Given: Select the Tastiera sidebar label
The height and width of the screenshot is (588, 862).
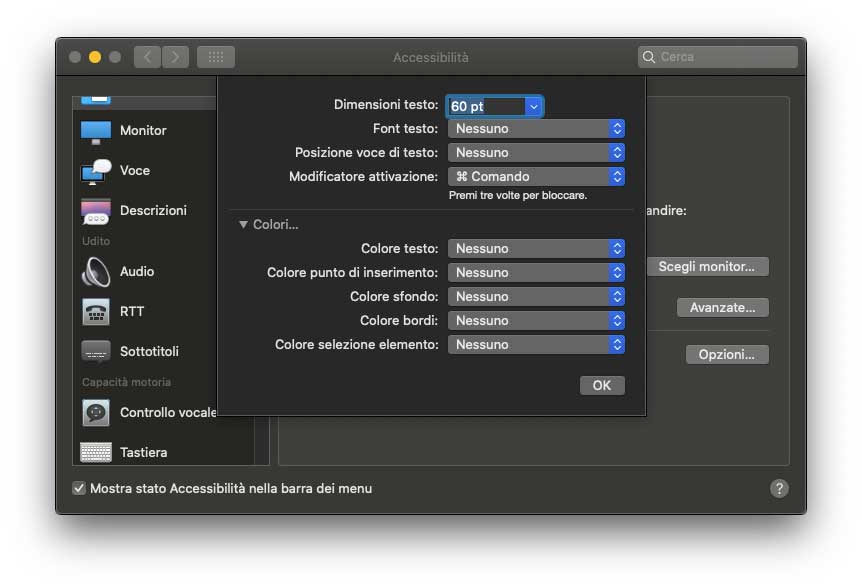Looking at the screenshot, I should [143, 452].
